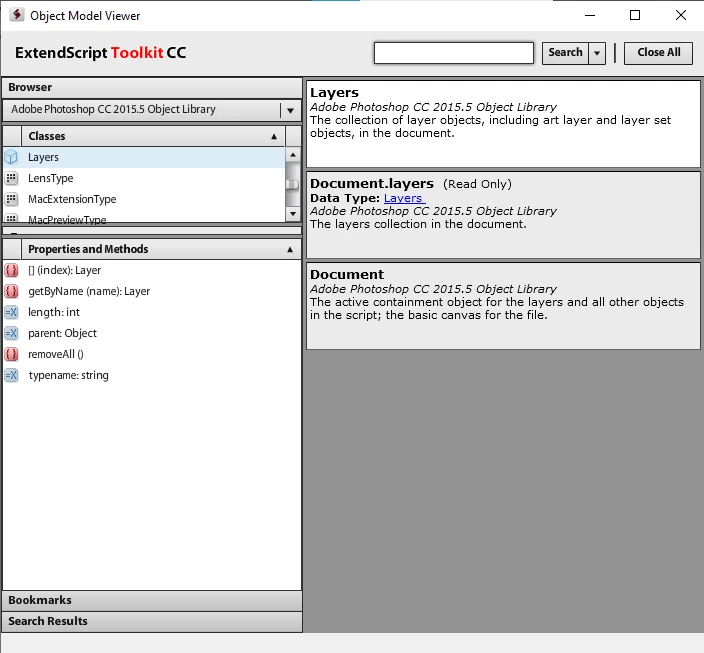The height and width of the screenshot is (653, 704).
Task: Select getByName (name): Layer method
Action: [152, 291]
